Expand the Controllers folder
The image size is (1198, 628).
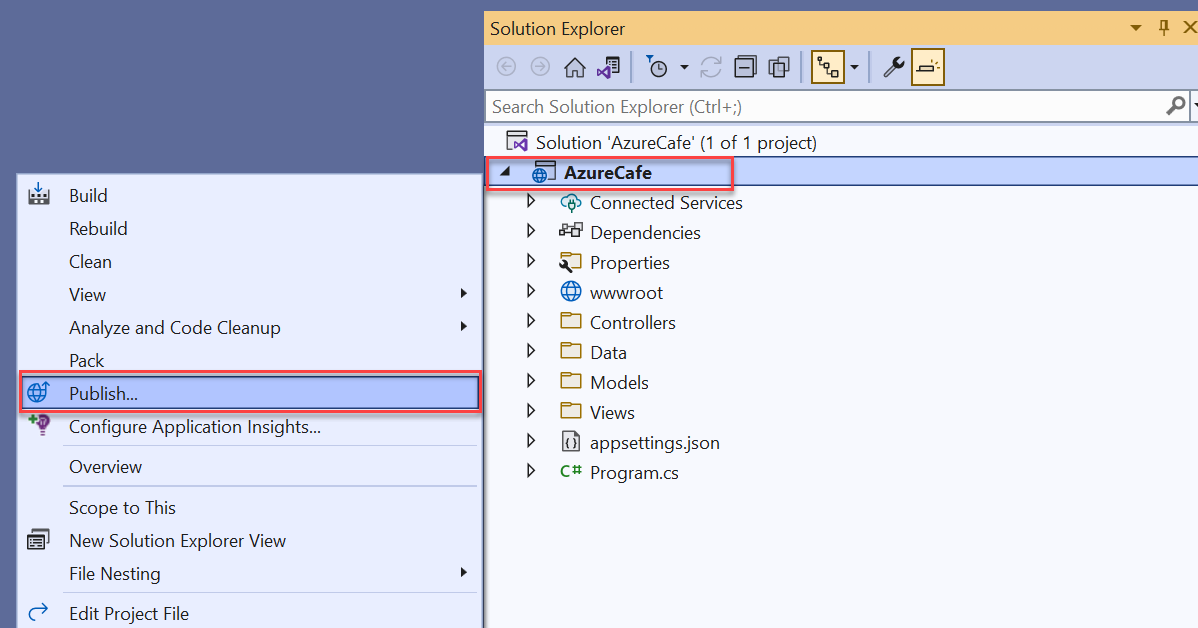[x=531, y=322]
